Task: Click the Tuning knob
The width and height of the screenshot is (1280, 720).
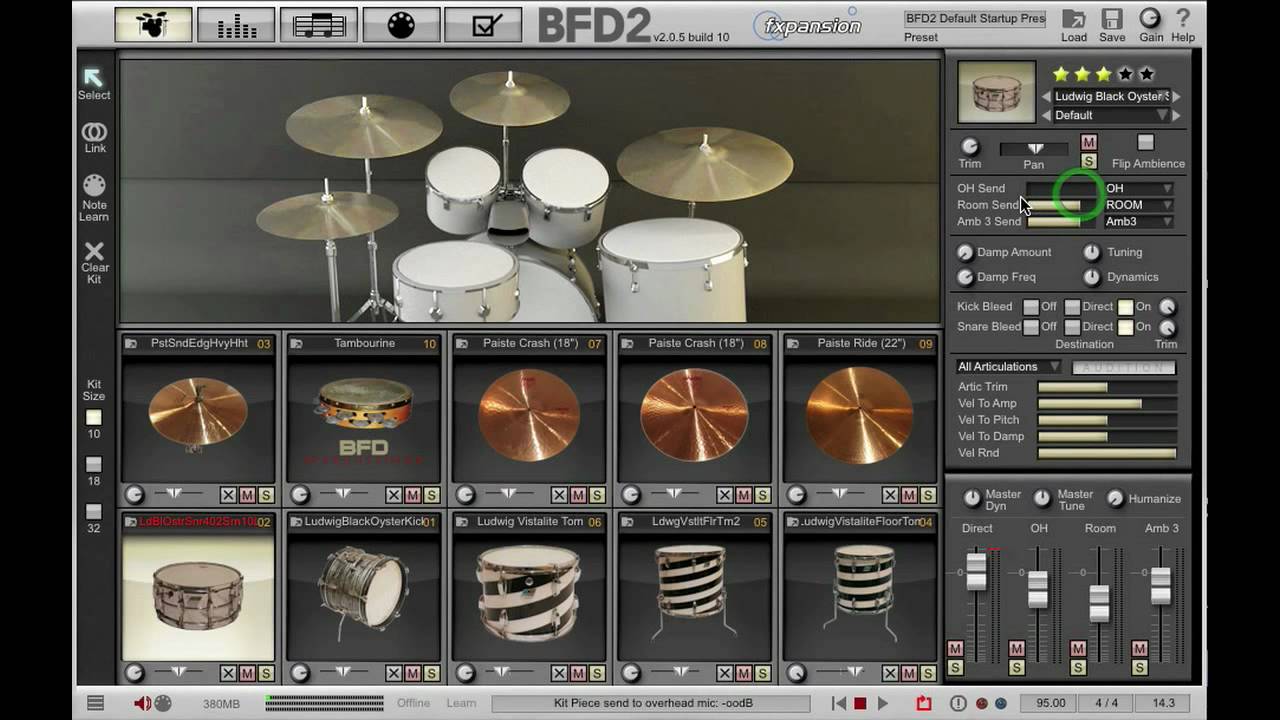Action: coord(1092,253)
